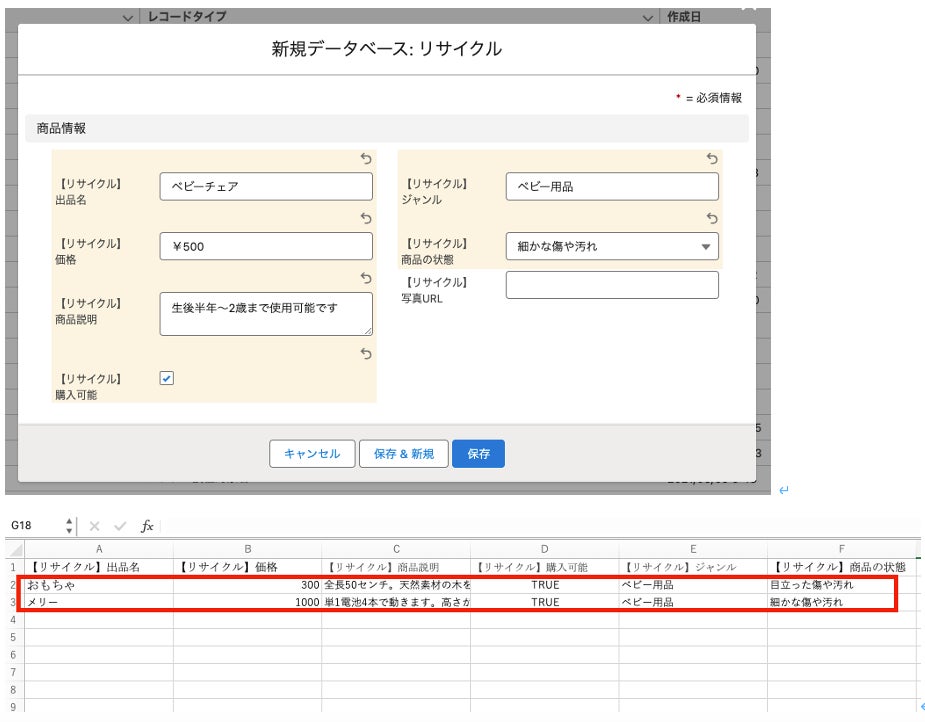Select Excel column F header

pos(841,549)
